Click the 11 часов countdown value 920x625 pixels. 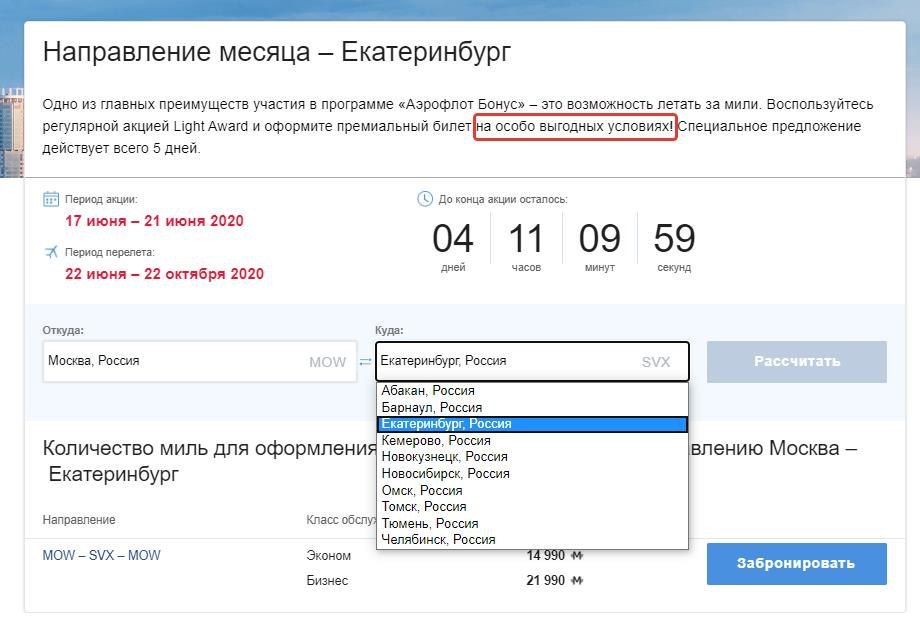point(526,246)
